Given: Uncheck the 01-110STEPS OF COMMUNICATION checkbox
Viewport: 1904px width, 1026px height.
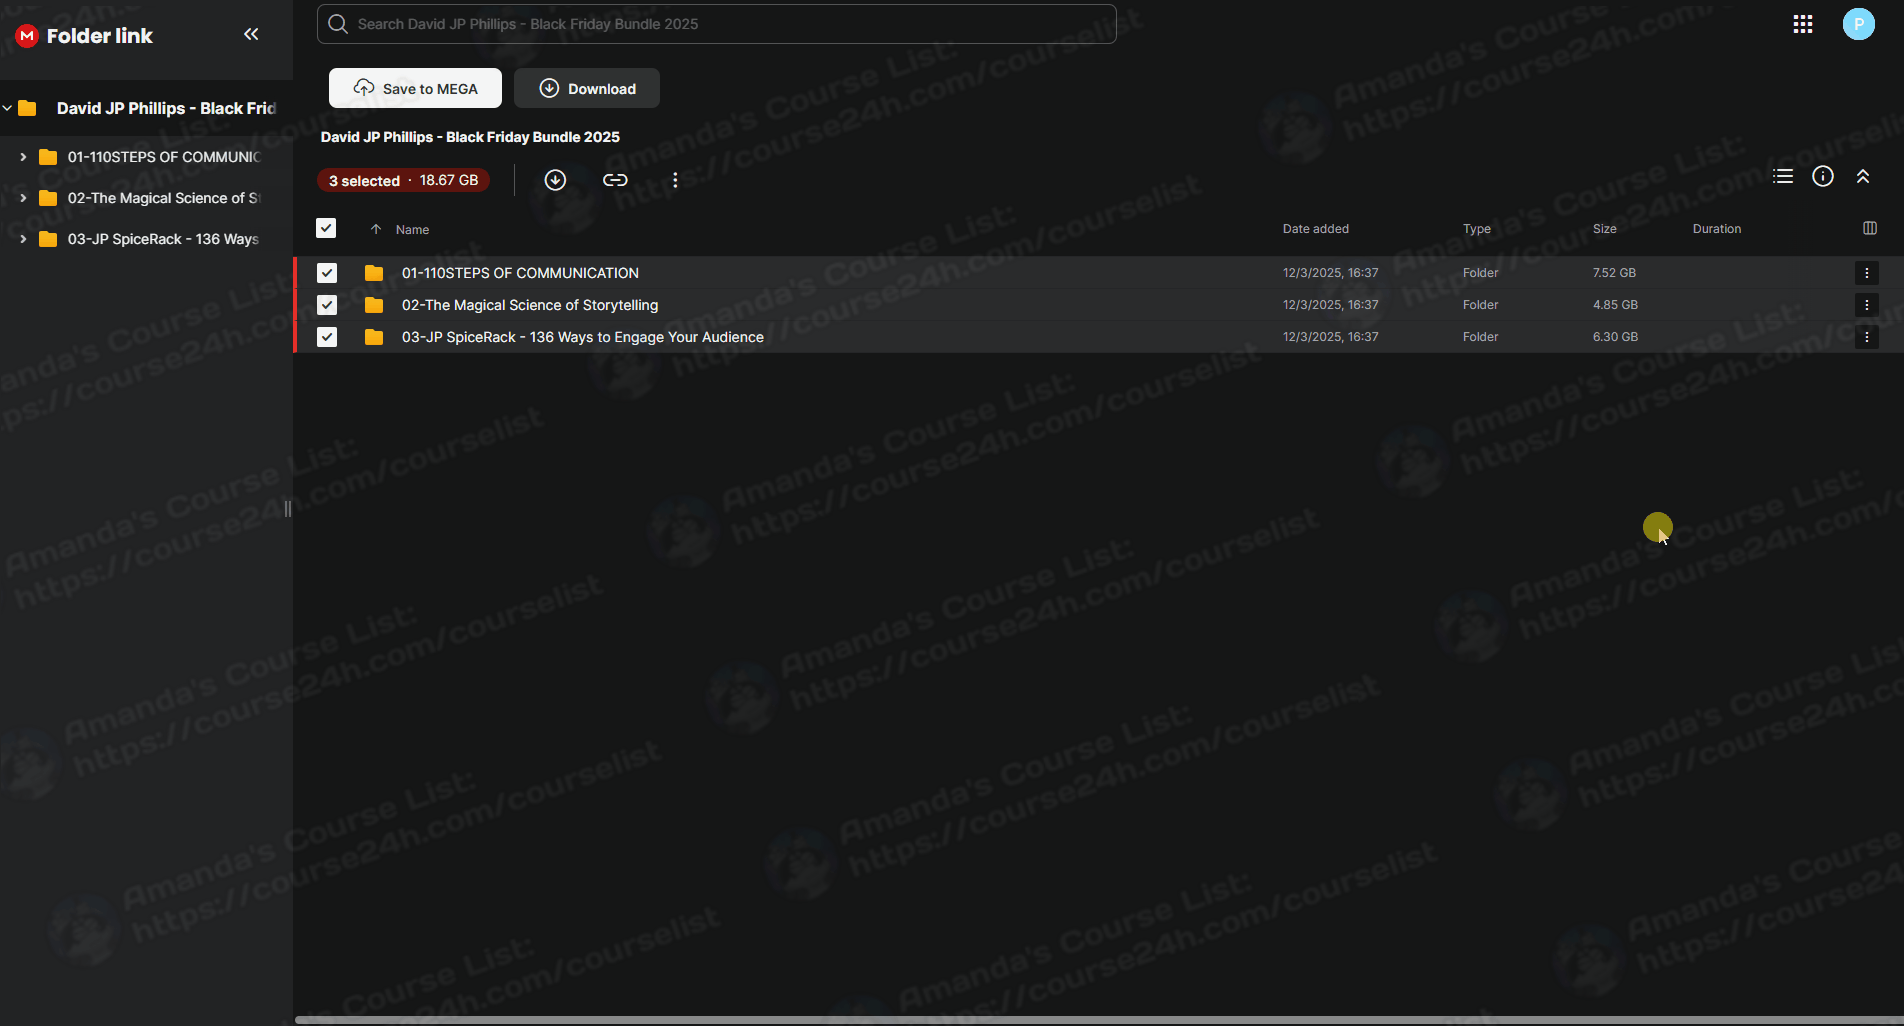Looking at the screenshot, I should click(327, 273).
